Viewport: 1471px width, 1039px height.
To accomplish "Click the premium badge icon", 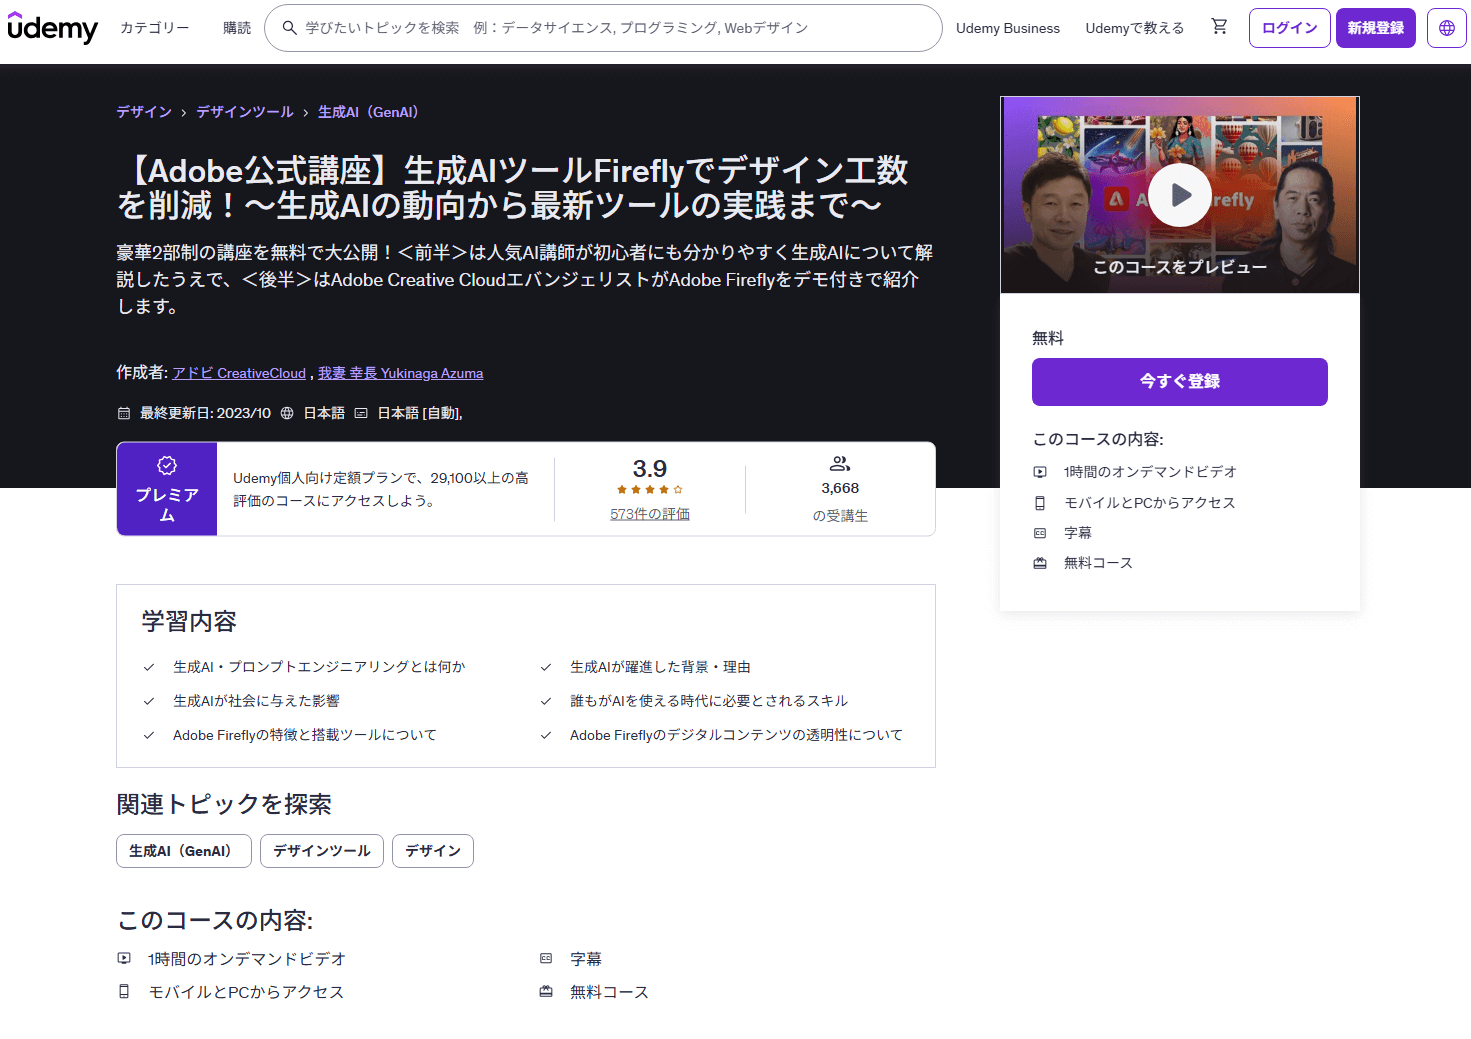I will pyautogui.click(x=167, y=466).
